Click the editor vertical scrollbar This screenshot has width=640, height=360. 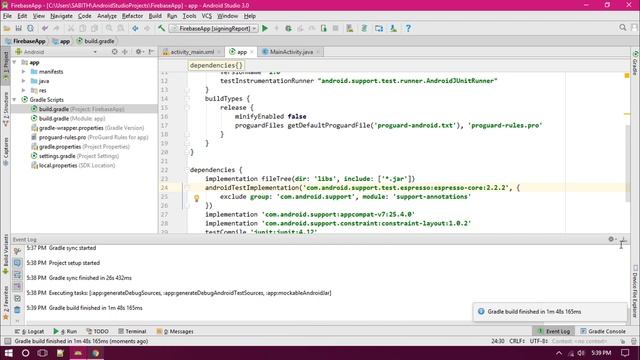[627, 163]
